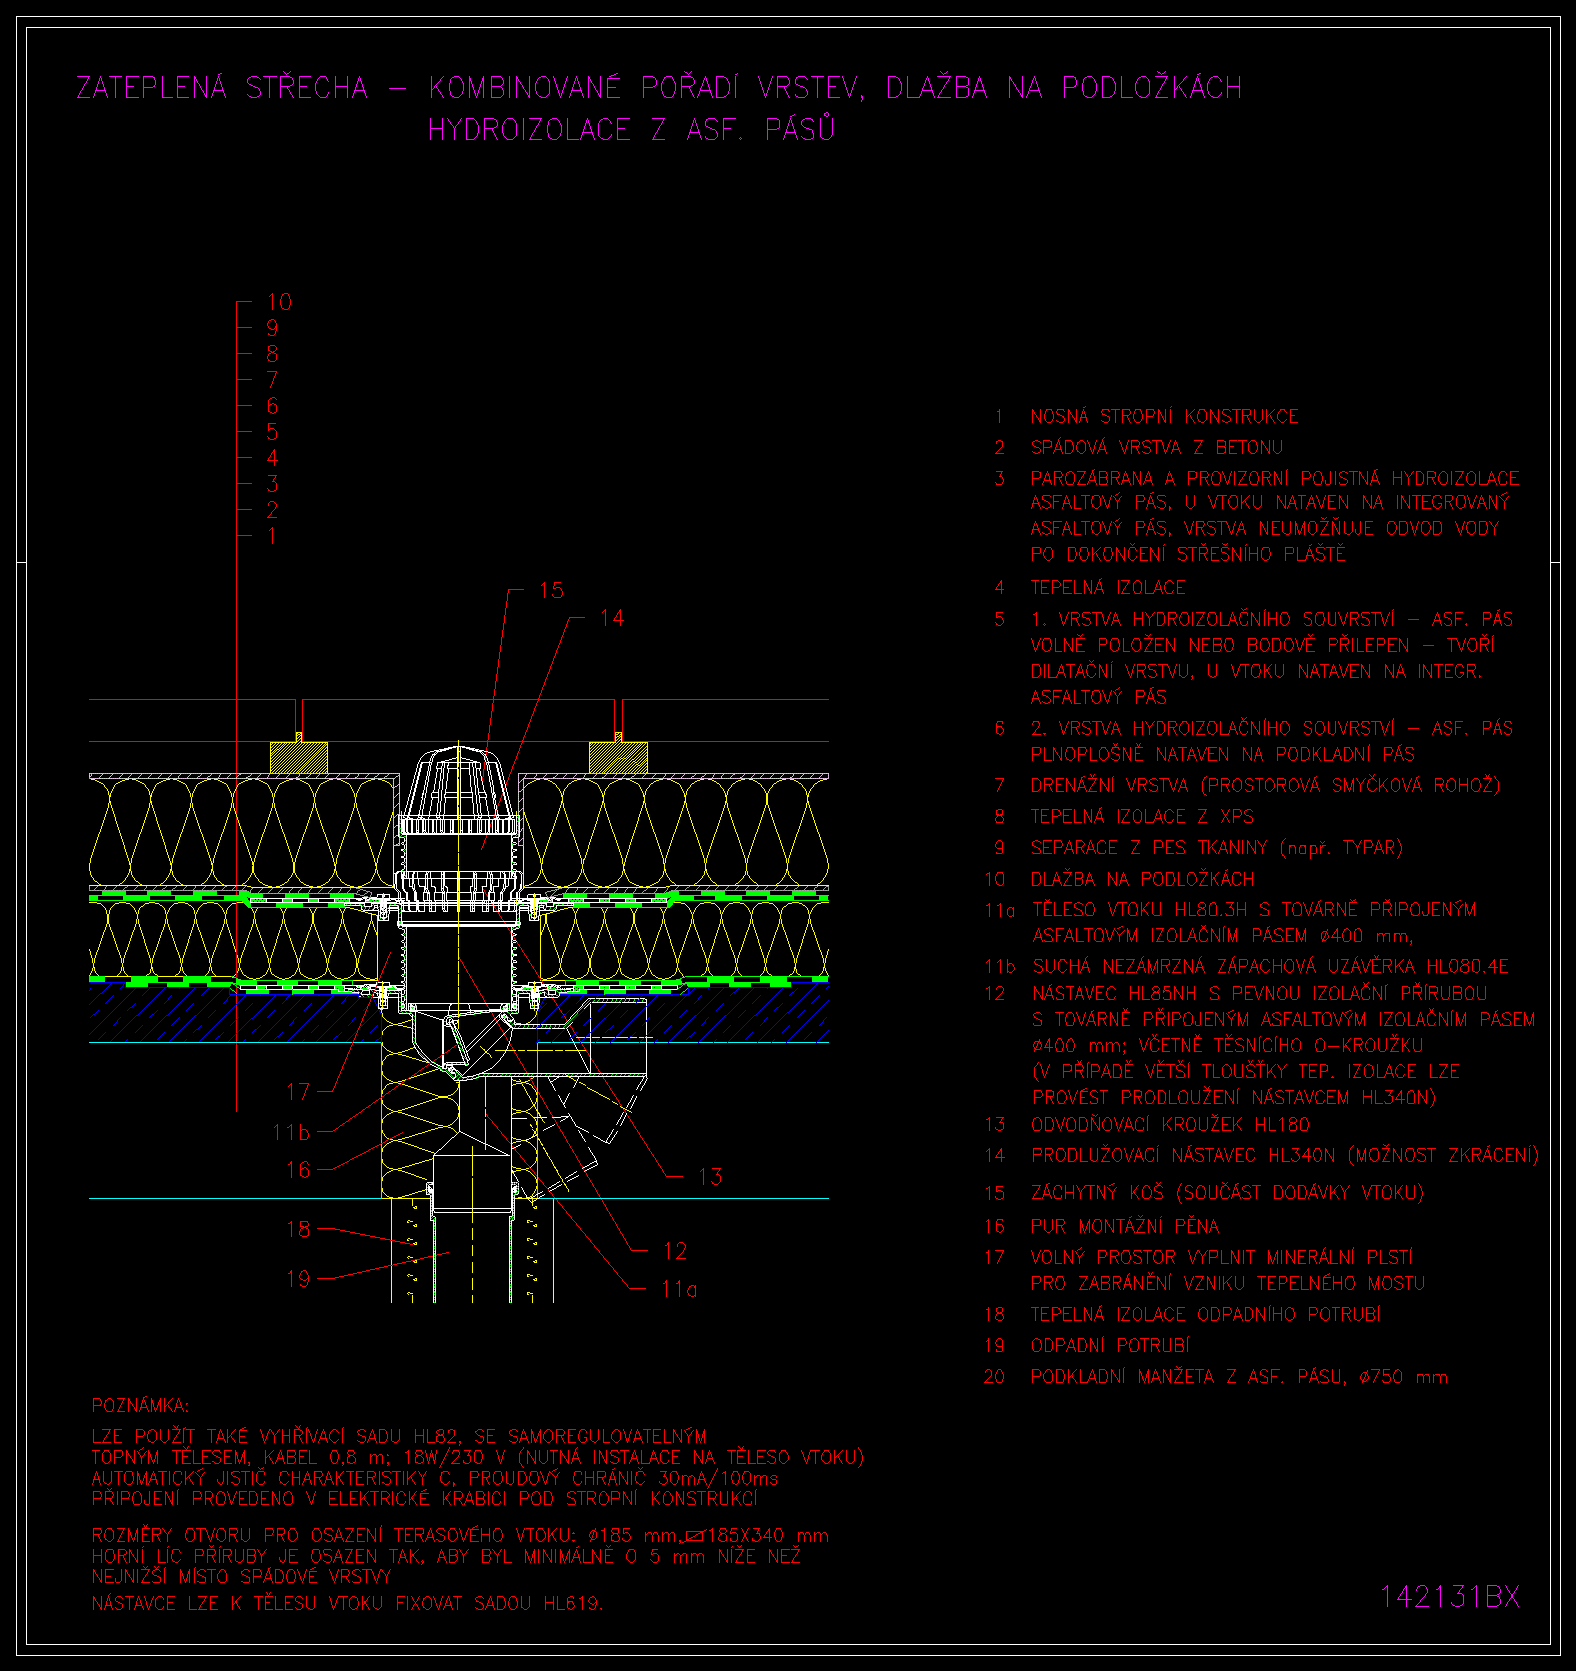1576x1671 pixels.
Task: Click the 'POZNÁMKA:' heading
Action: pos(140,1406)
